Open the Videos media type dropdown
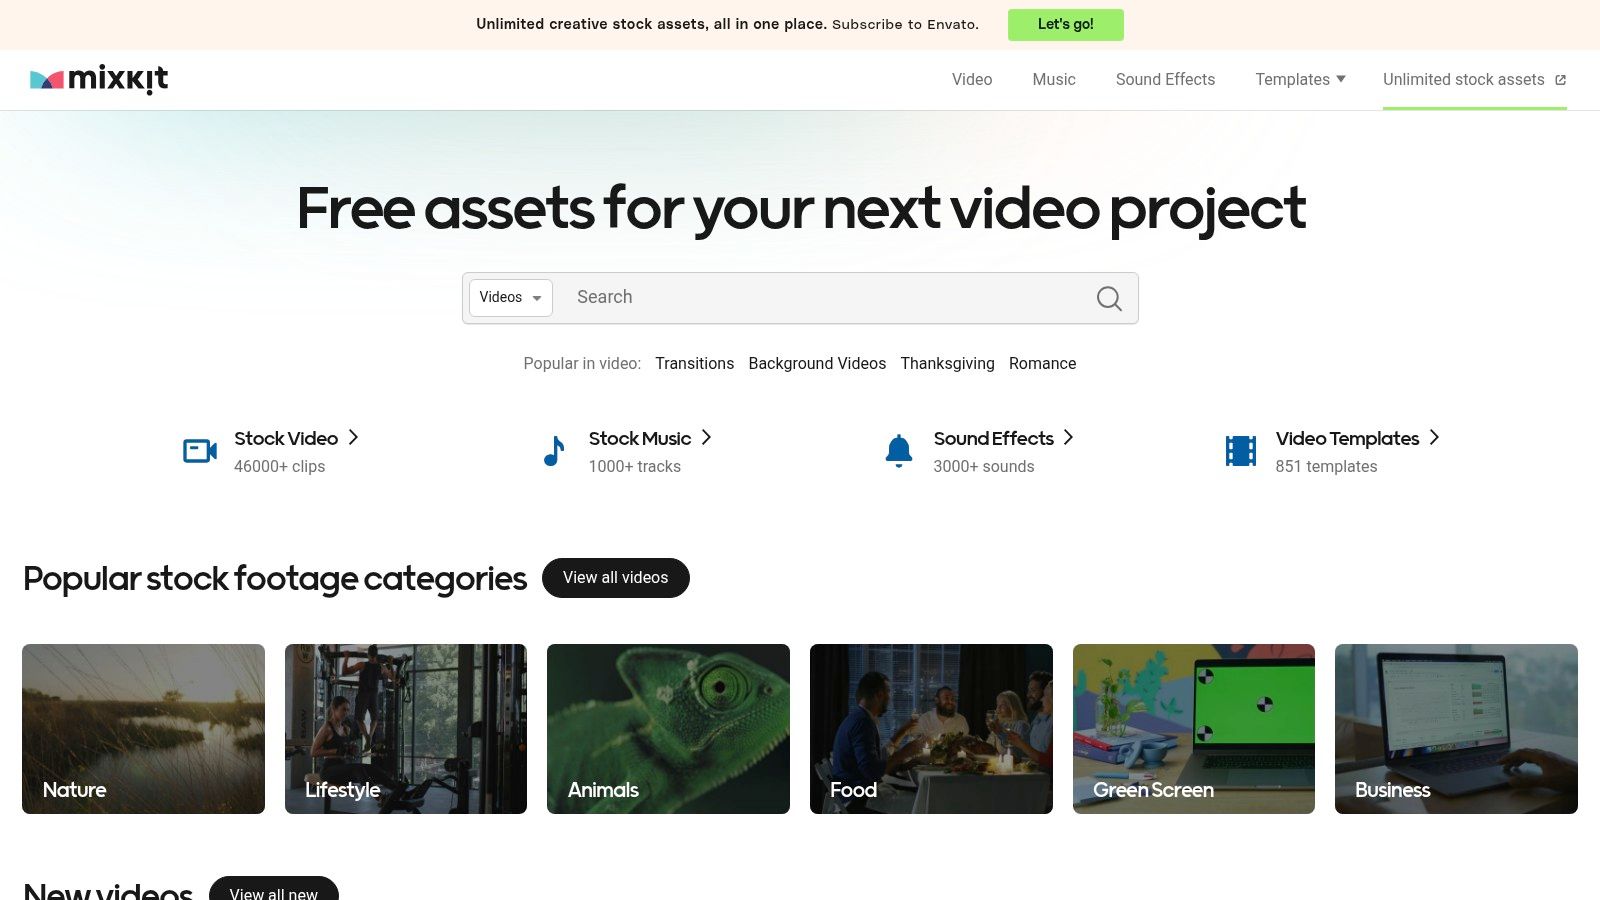 510,297
